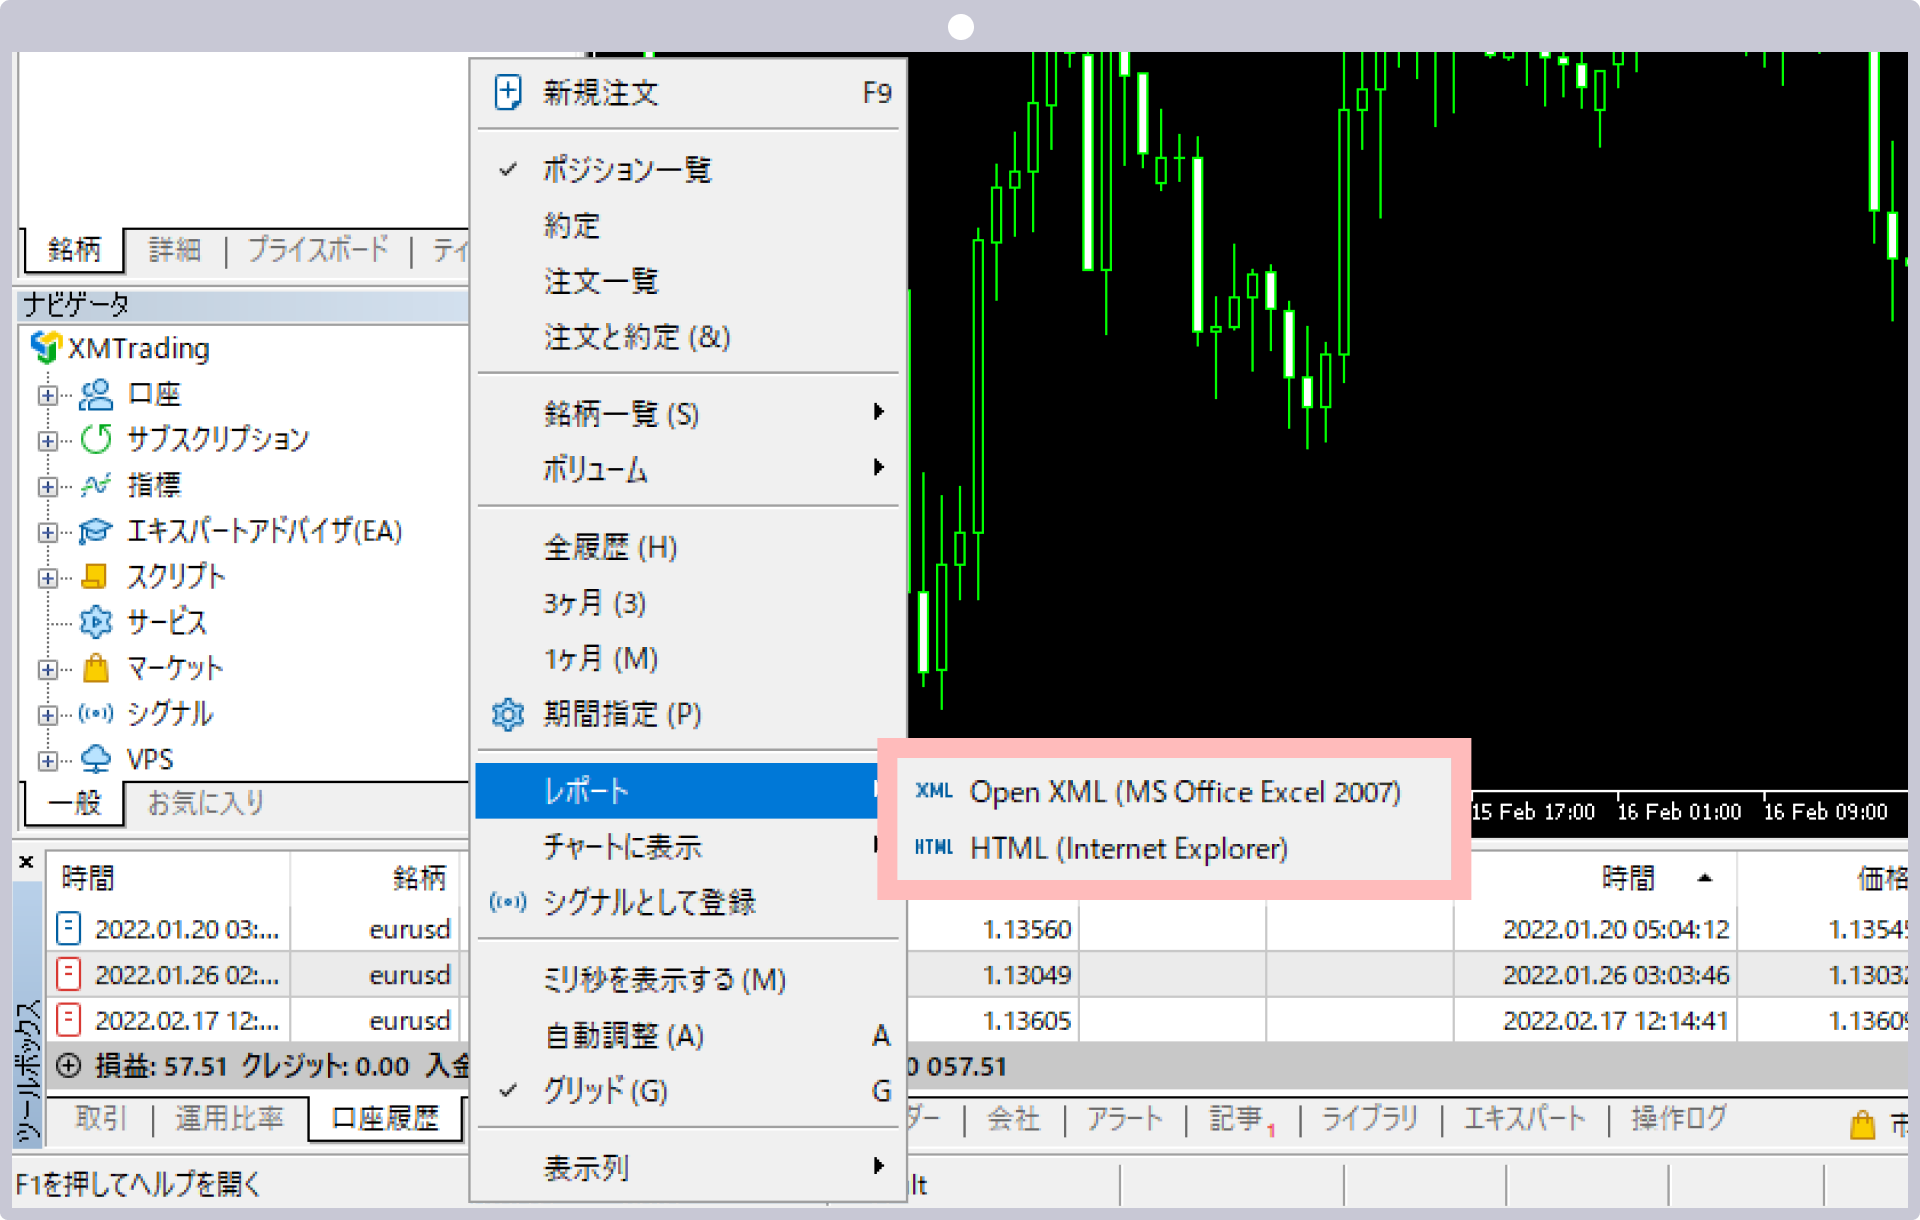Select 注文一覧 in the context menu

(x=688, y=282)
